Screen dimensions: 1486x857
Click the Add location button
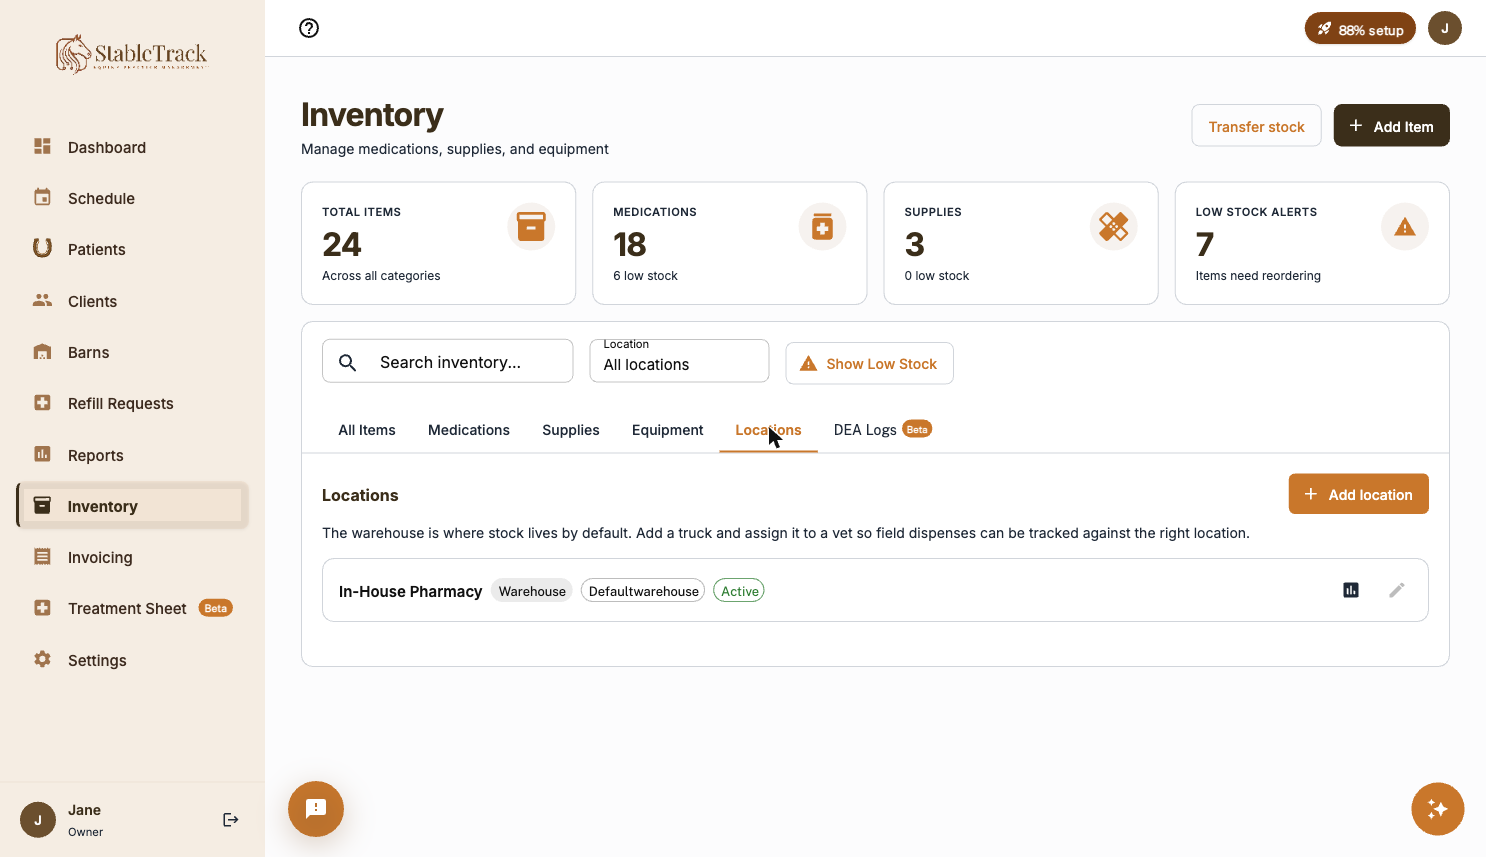pyautogui.click(x=1358, y=494)
